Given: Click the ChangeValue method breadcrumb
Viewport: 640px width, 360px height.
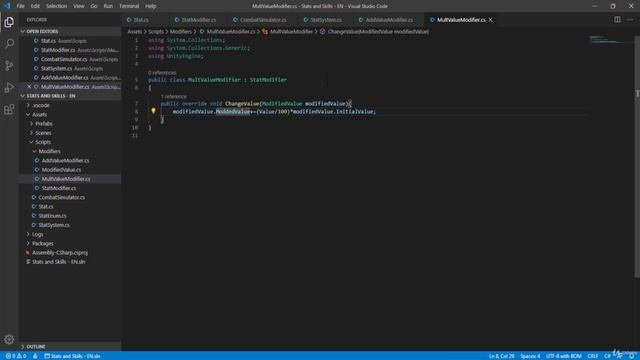Looking at the screenshot, I should pyautogui.click(x=374, y=31).
